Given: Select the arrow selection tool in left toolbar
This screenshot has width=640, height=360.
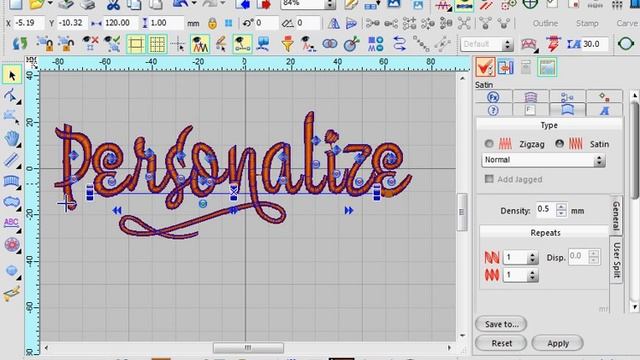Looking at the screenshot, I should [12, 75].
